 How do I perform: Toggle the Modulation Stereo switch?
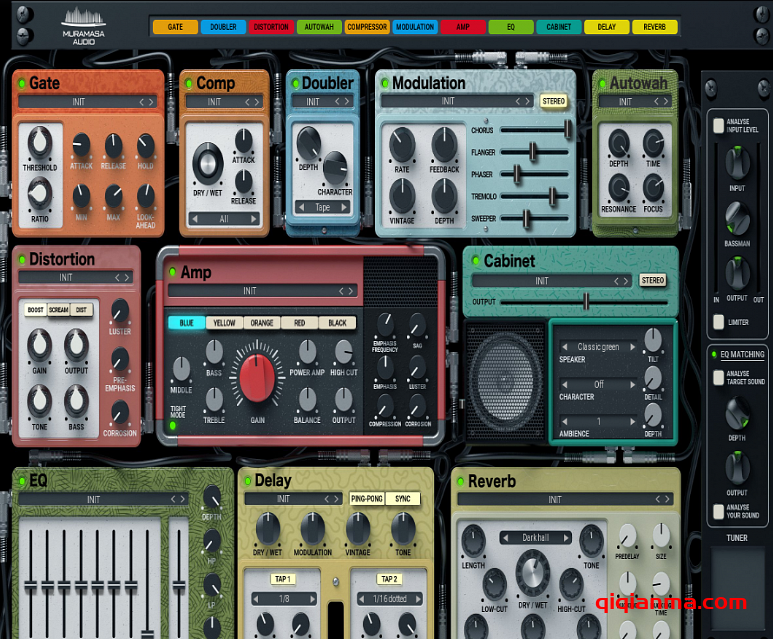pos(553,101)
